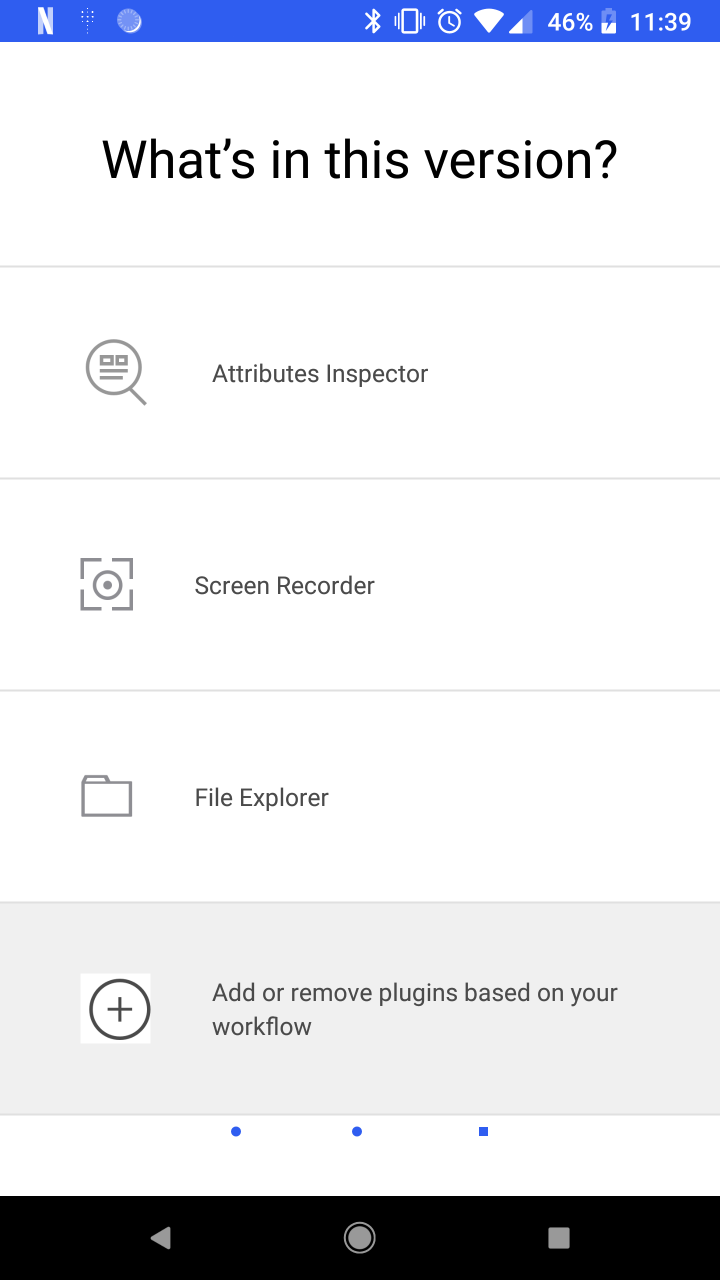Select the second page indicator dot
This screenshot has height=1280, width=720.
[x=357, y=1131]
